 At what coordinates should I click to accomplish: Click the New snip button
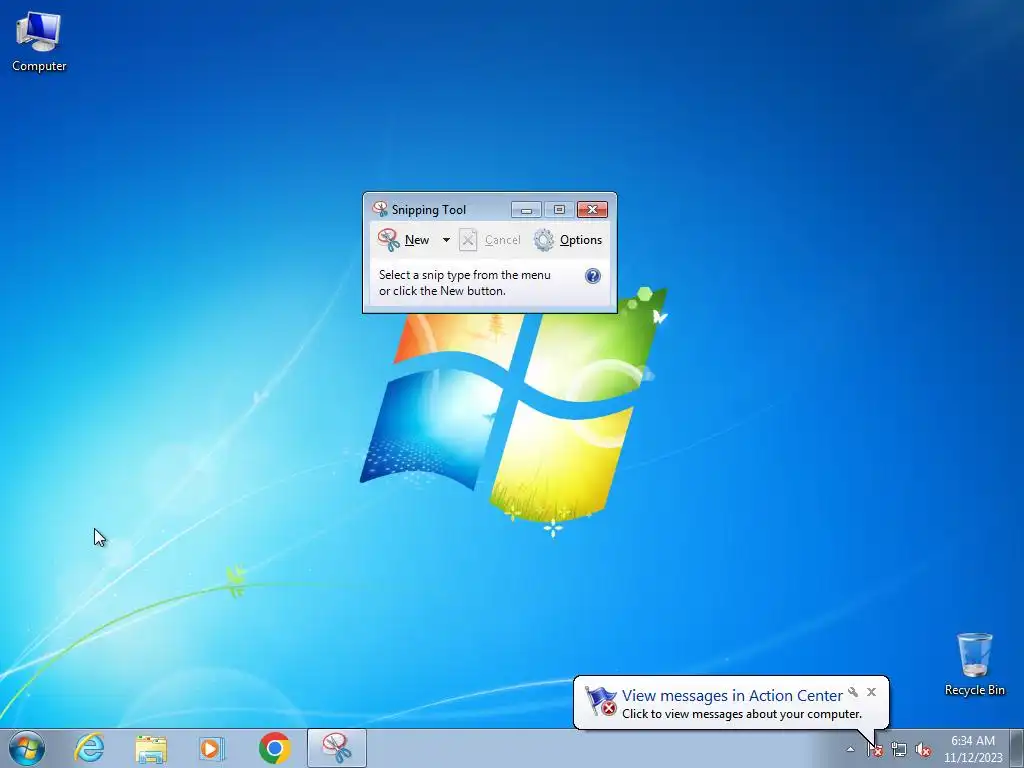[x=404, y=240]
